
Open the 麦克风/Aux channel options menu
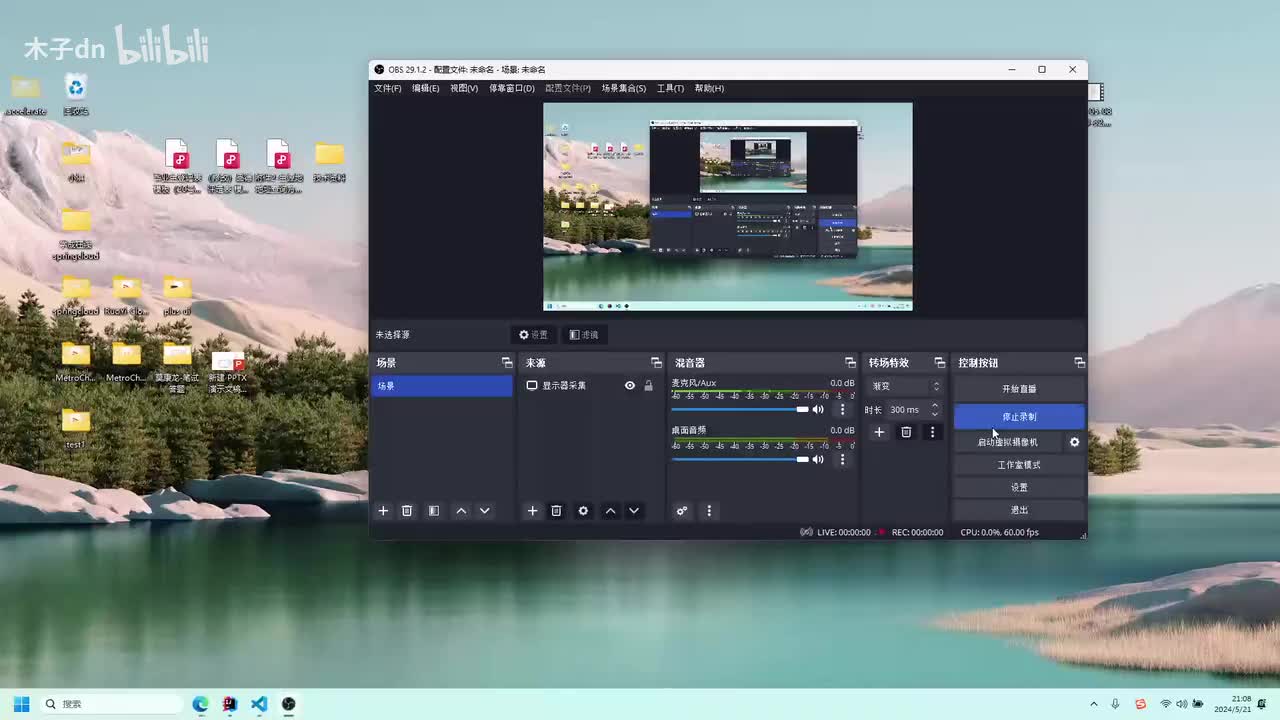[x=842, y=409]
